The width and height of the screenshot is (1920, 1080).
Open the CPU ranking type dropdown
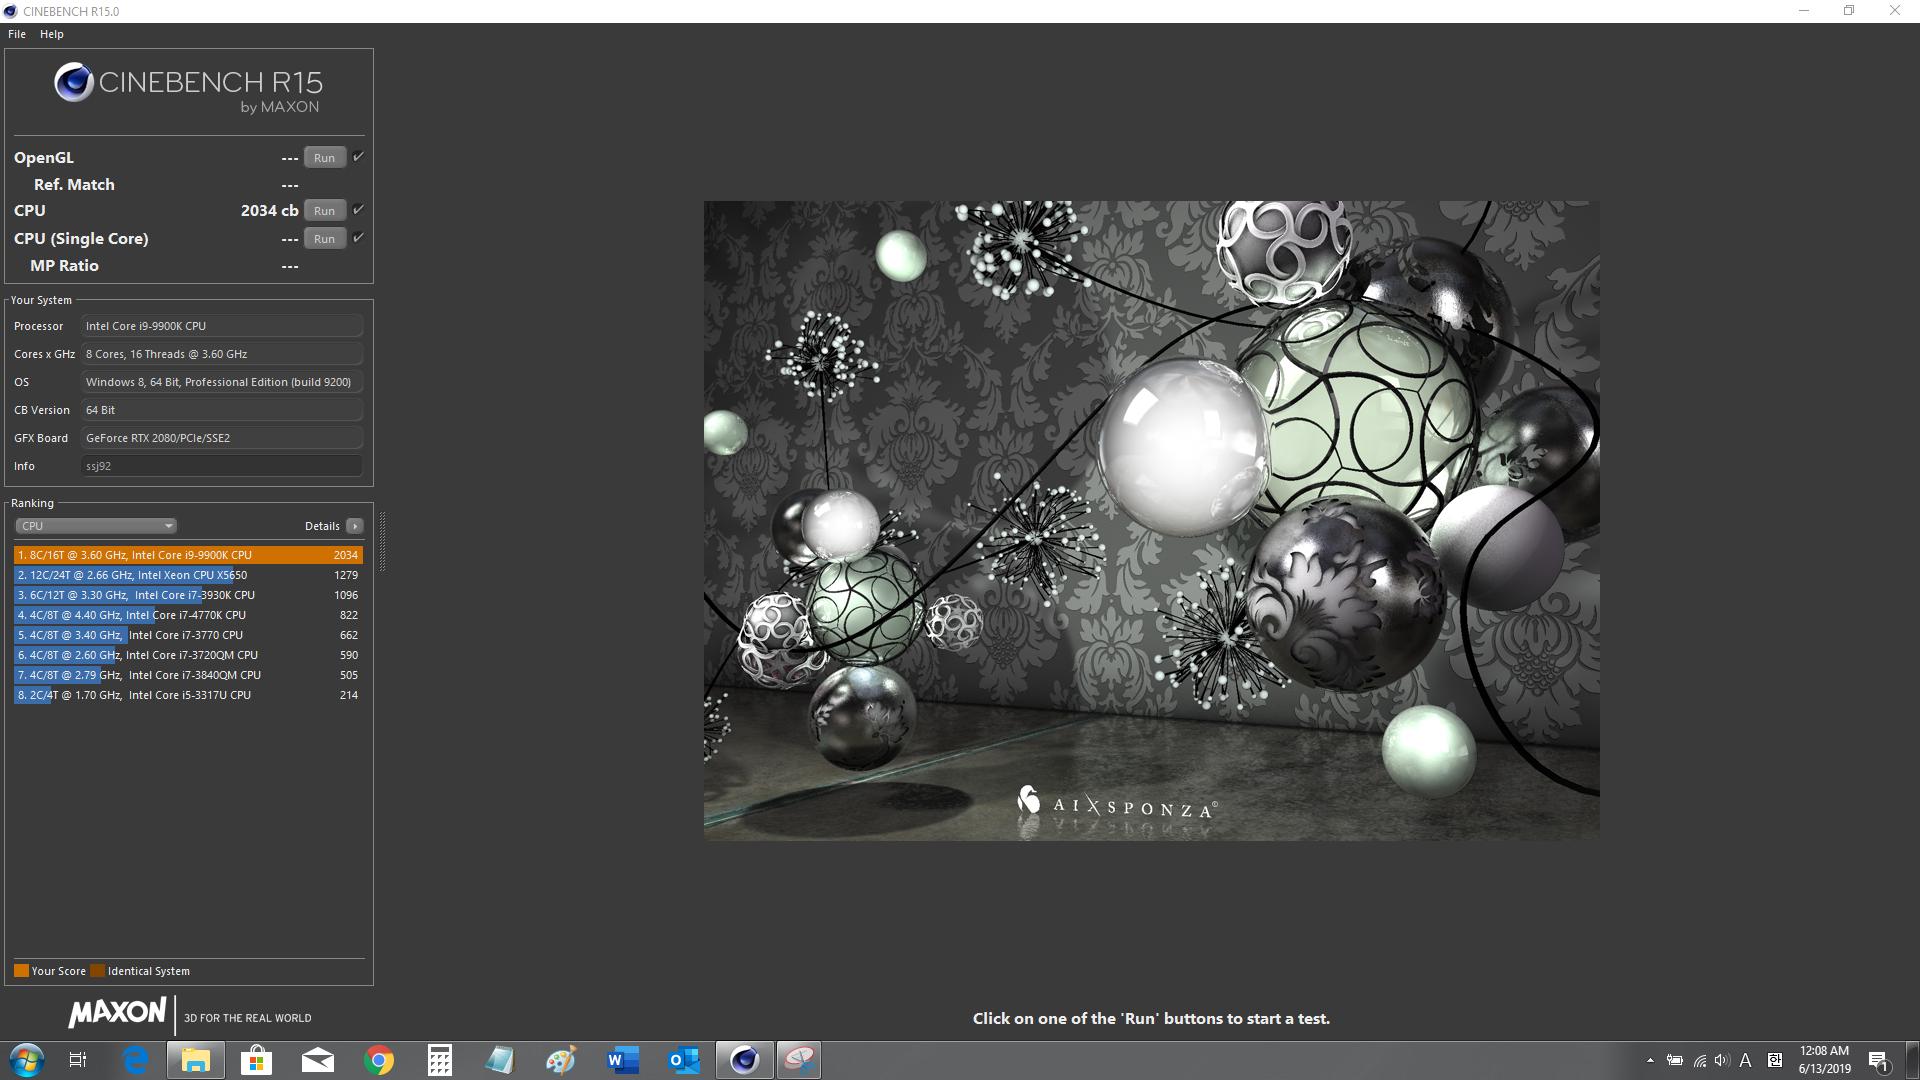96,526
